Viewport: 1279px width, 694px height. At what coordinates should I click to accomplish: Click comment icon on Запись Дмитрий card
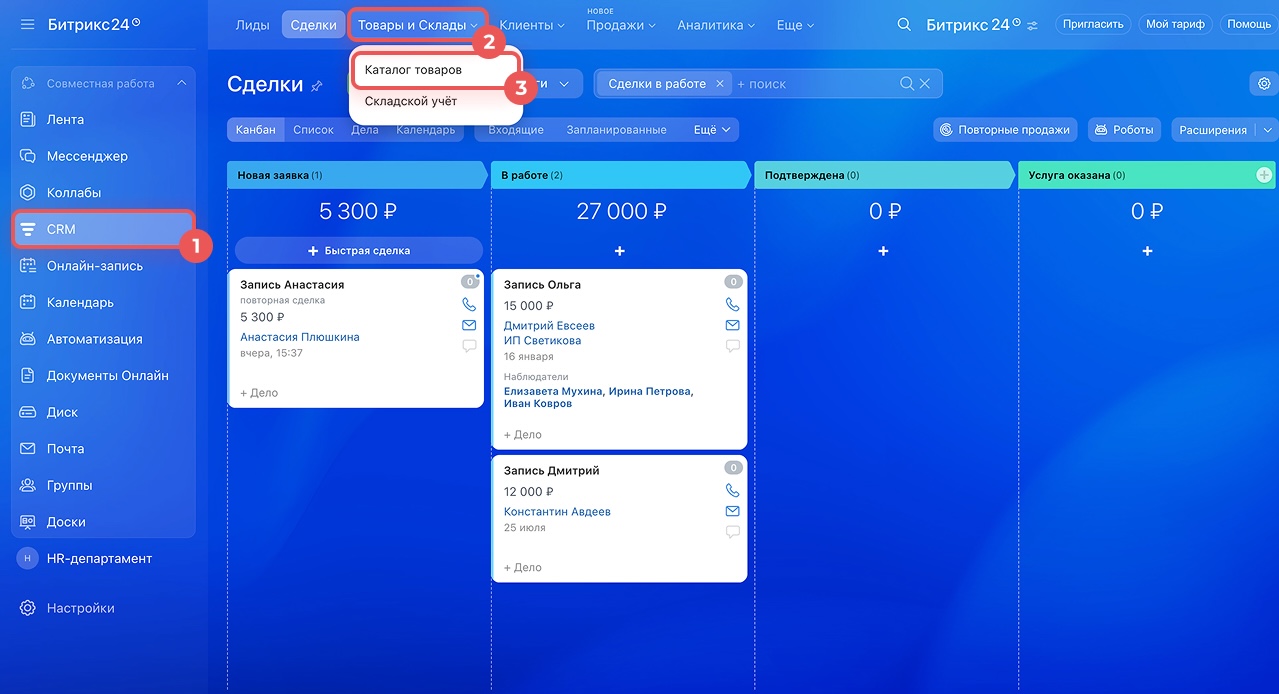[x=732, y=532]
